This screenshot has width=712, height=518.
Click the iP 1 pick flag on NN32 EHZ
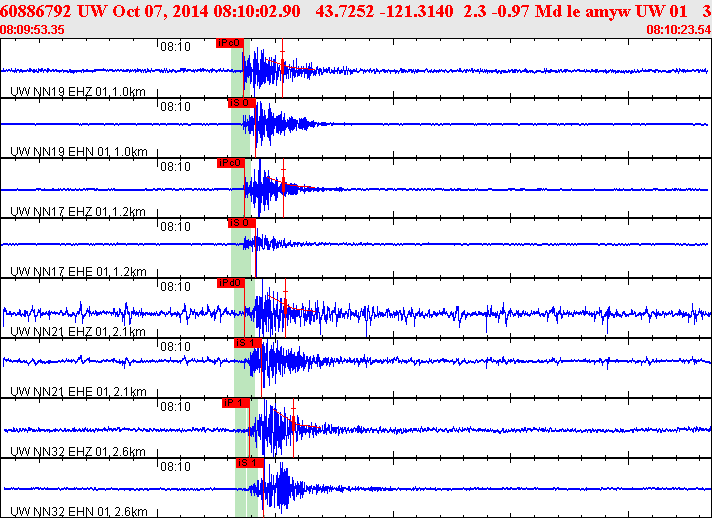coord(236,403)
